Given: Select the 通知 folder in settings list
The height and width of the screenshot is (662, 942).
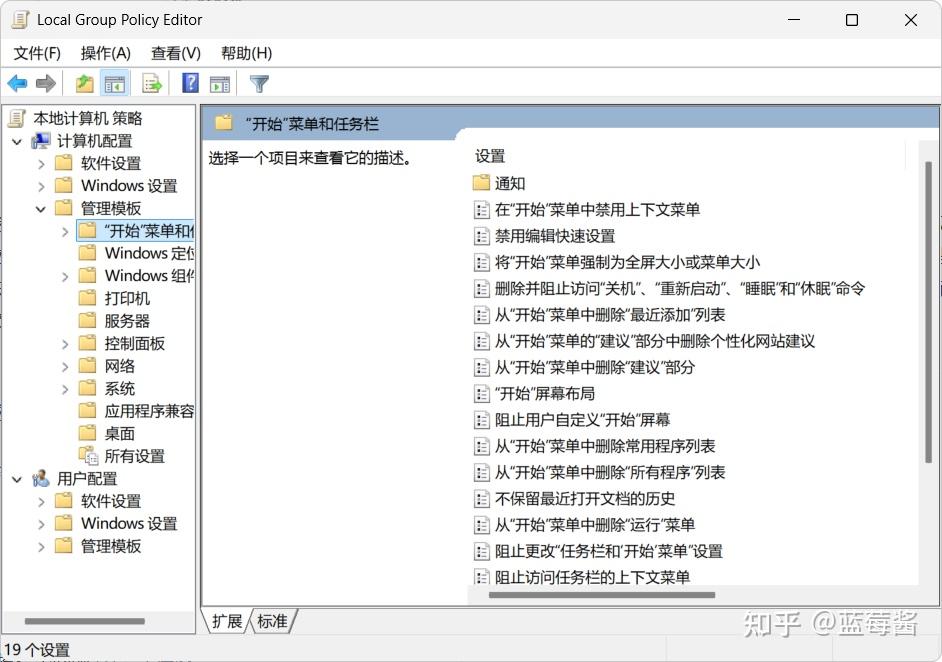Looking at the screenshot, I should tap(509, 183).
